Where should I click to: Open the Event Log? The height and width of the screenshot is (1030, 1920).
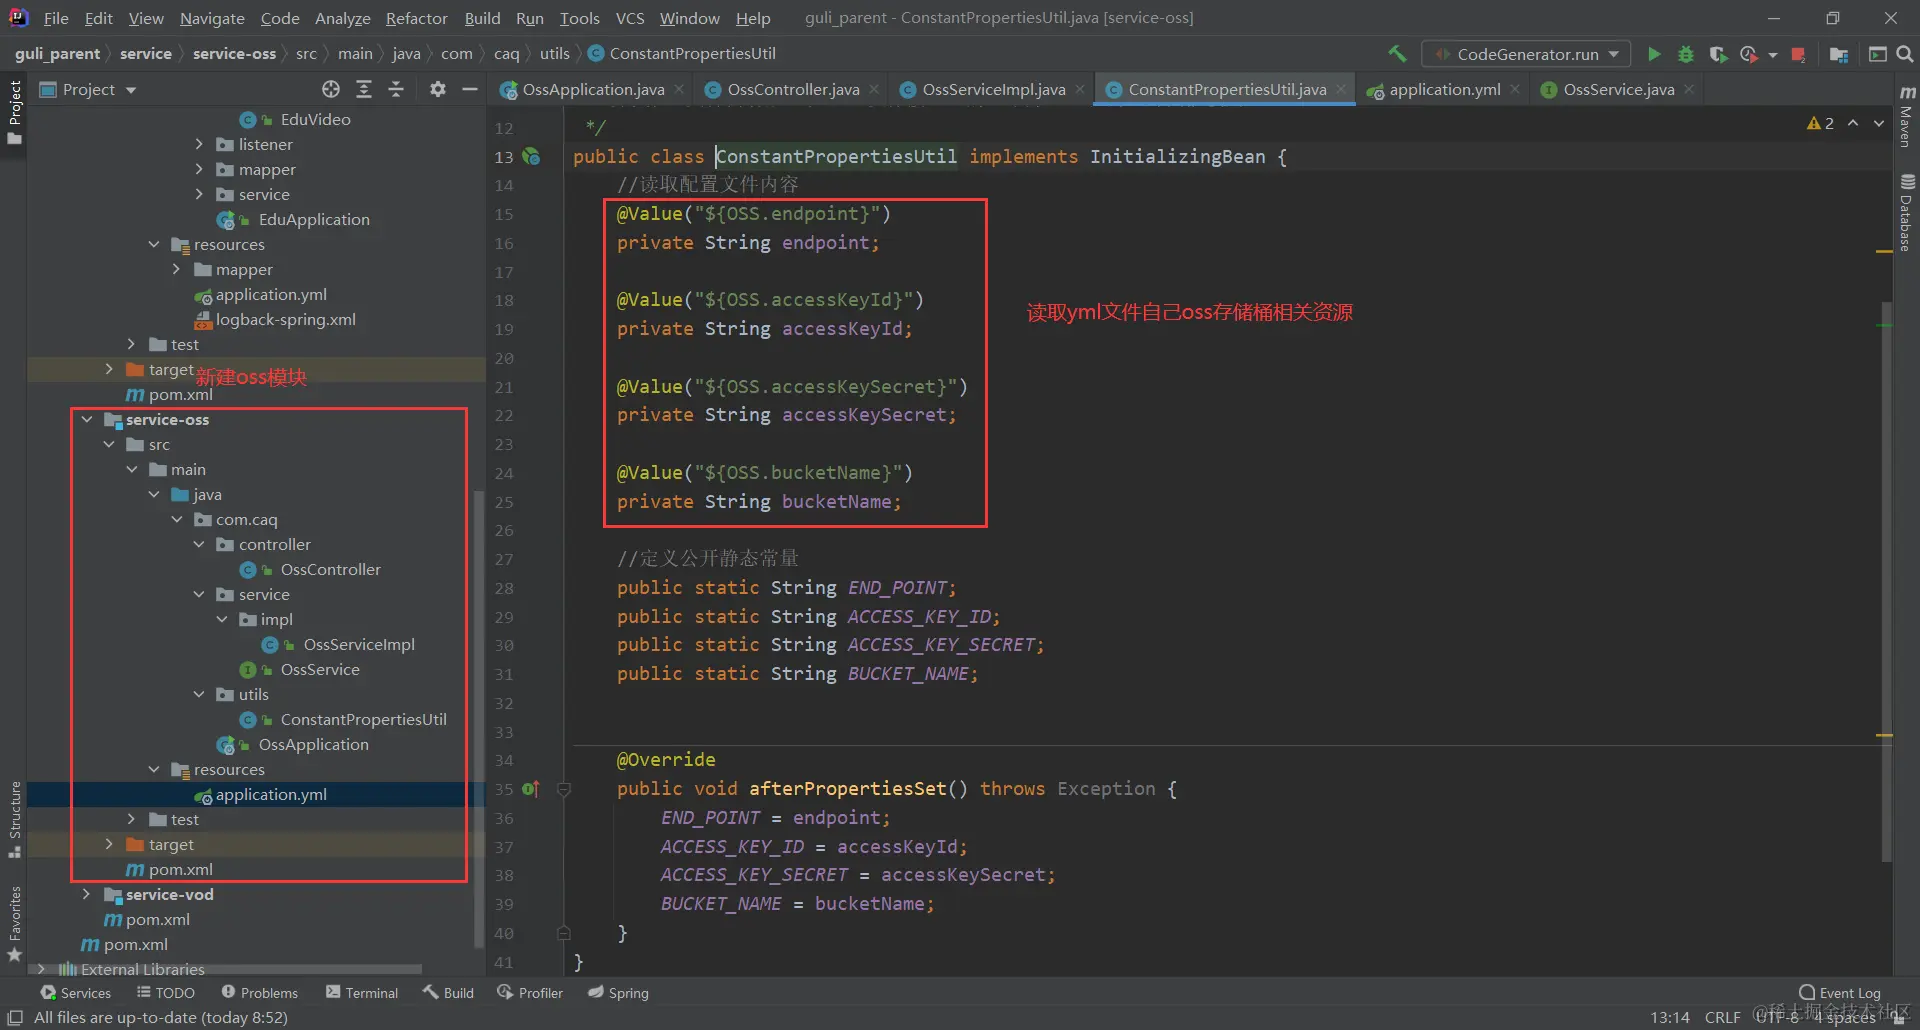1840,993
